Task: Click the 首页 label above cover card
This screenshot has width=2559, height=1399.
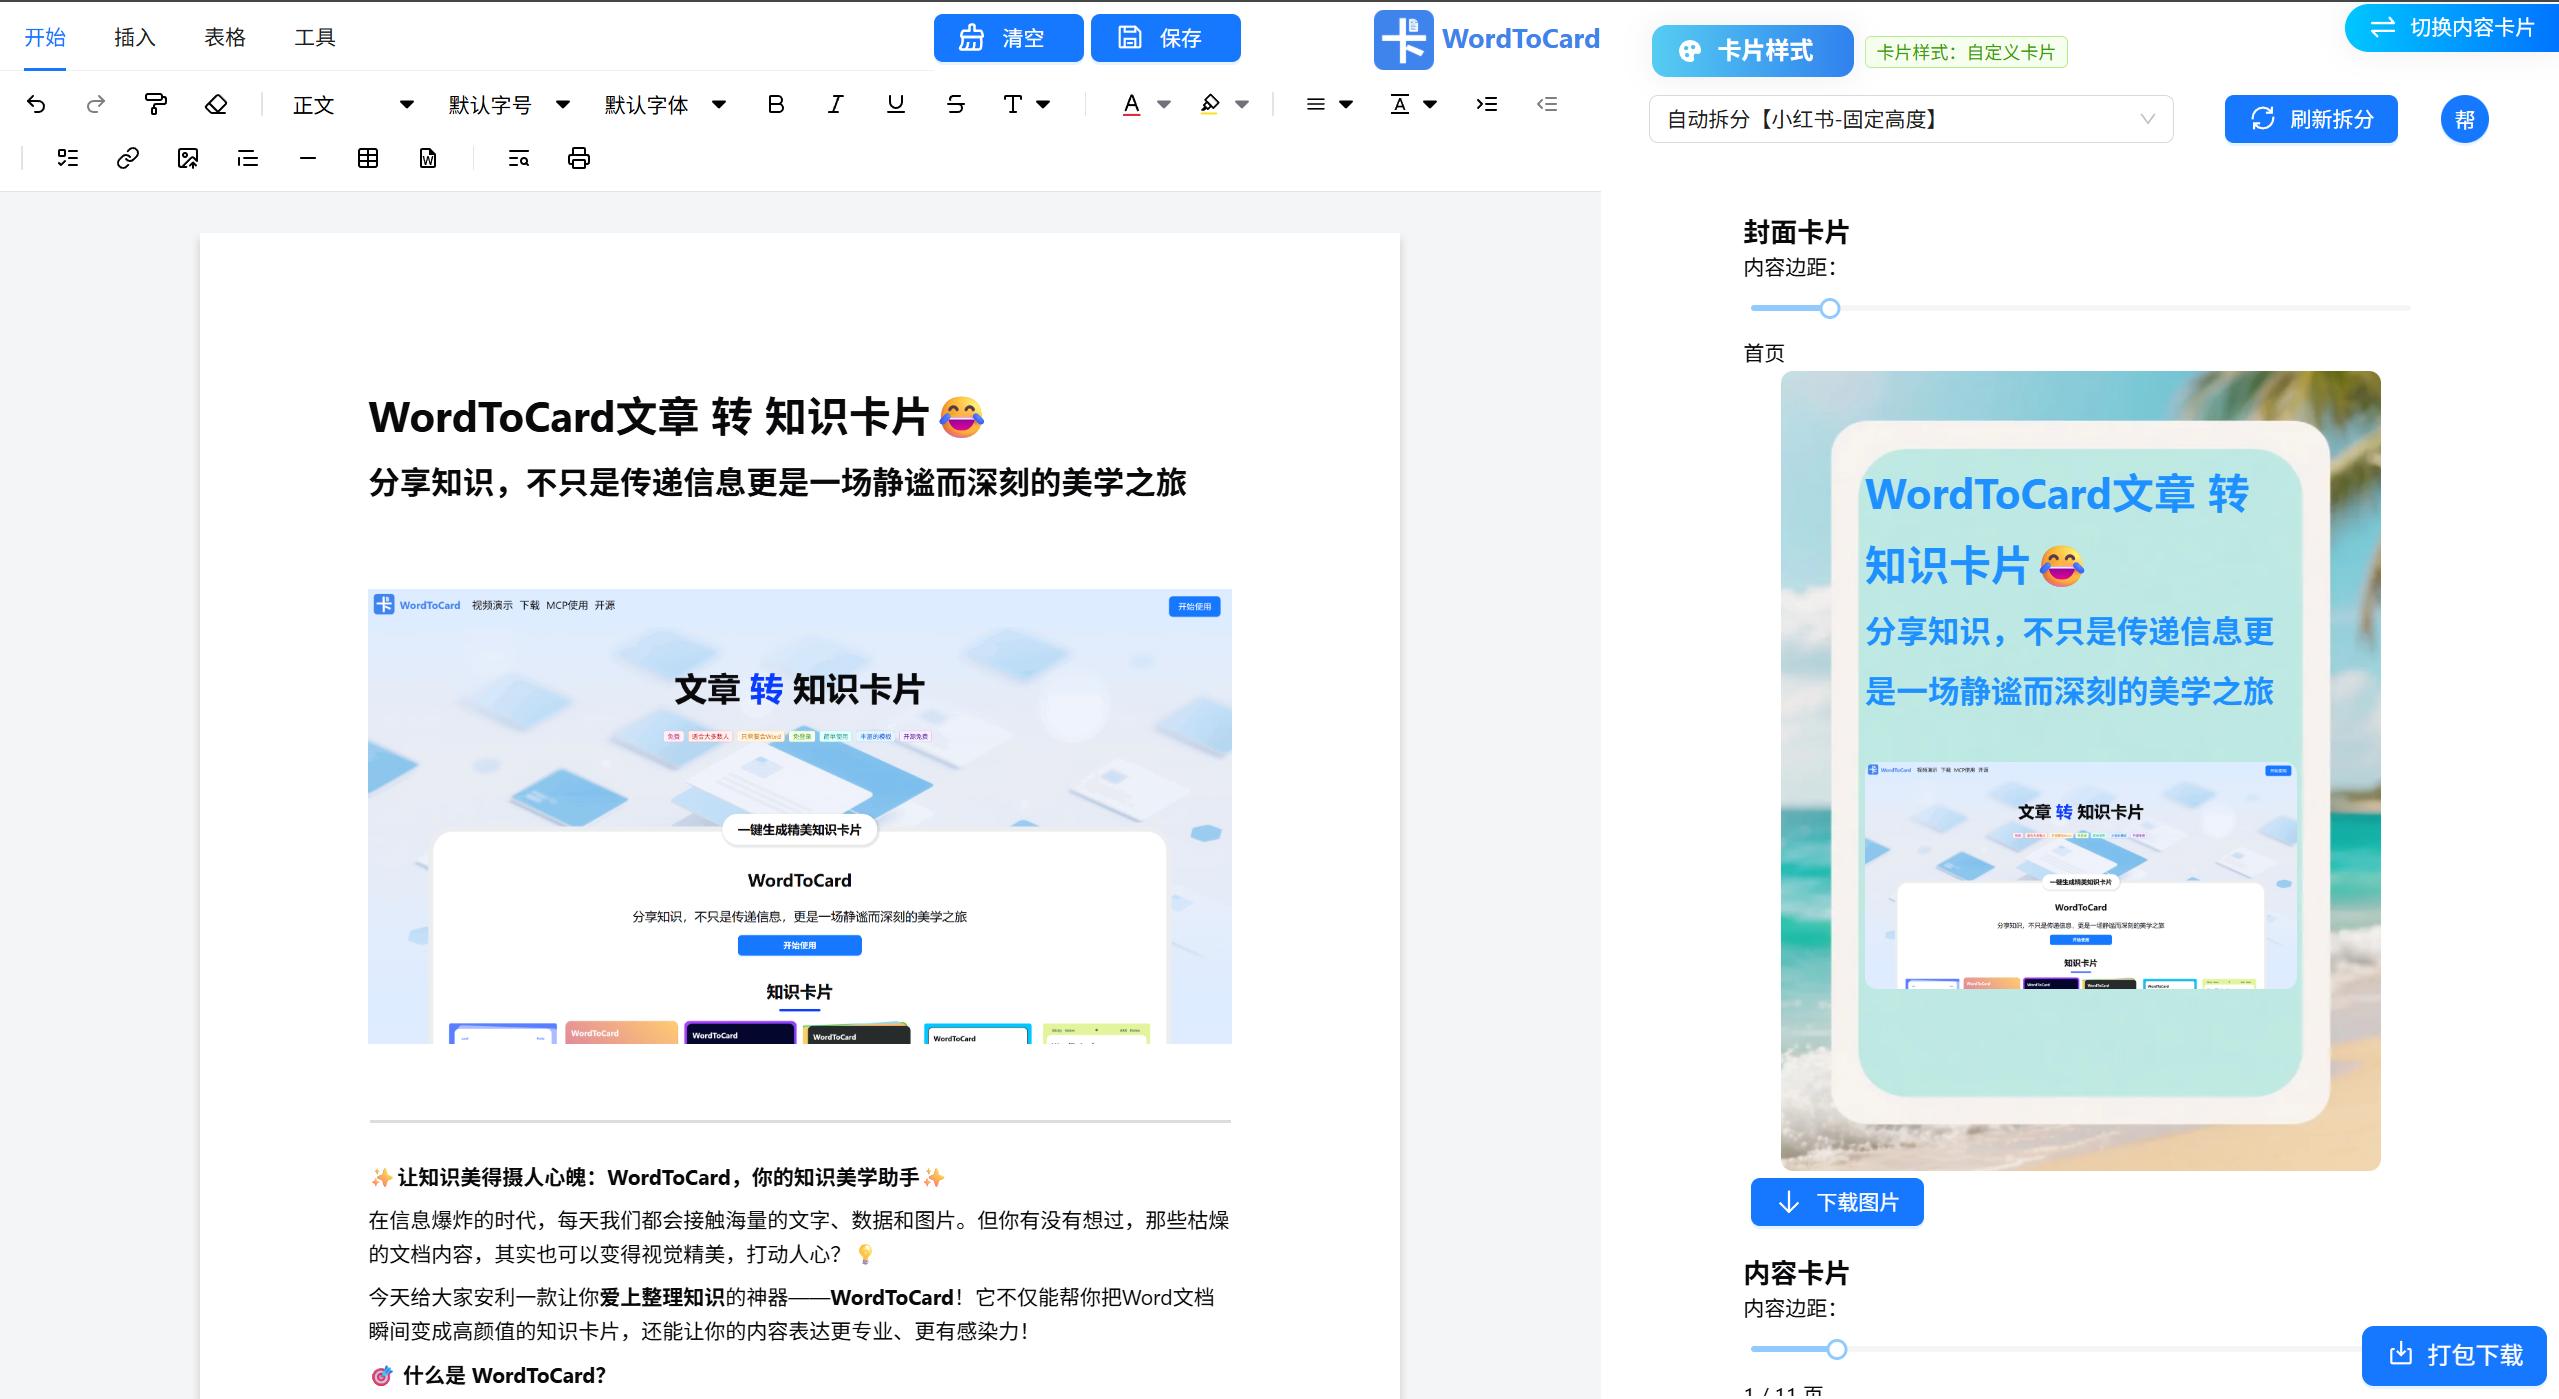Action: 1764,353
